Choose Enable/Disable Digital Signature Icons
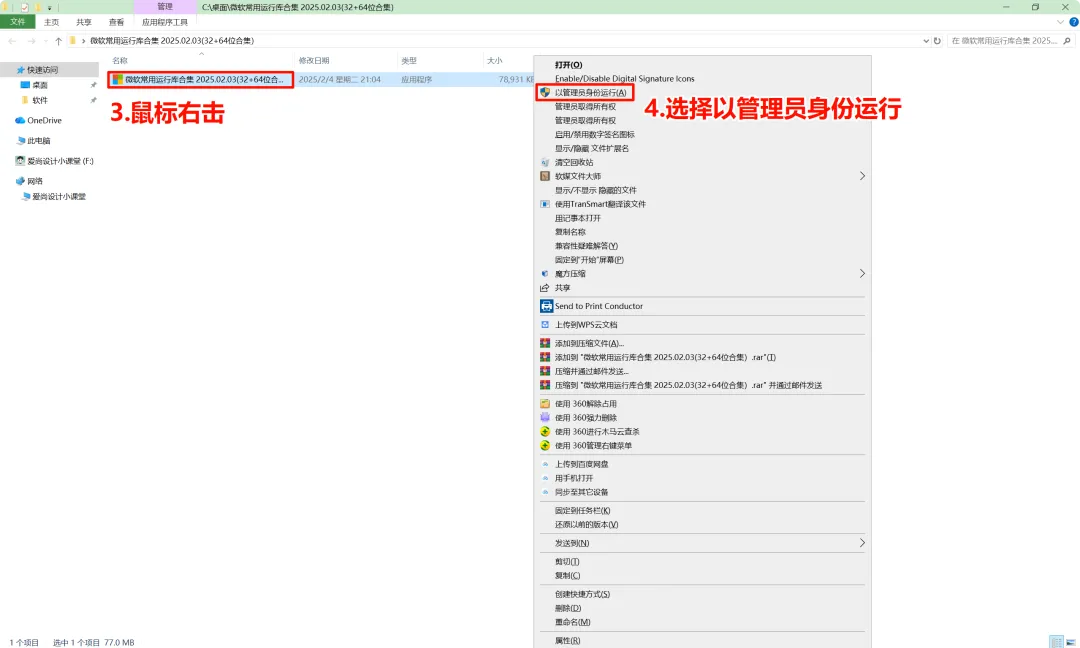This screenshot has height=648, width=1080. coord(625,79)
